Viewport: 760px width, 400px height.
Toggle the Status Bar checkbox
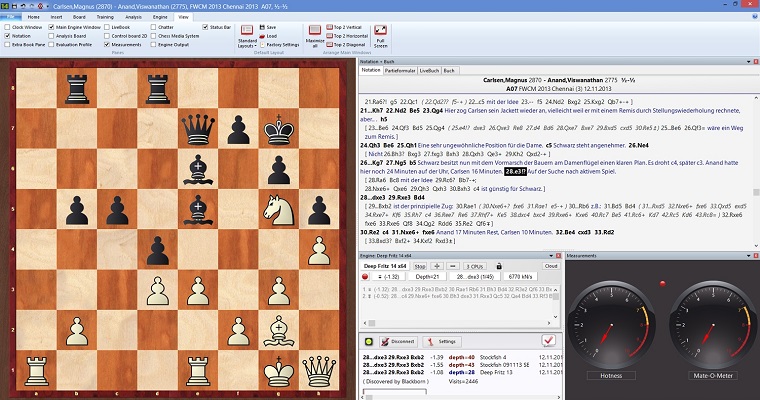click(x=205, y=28)
